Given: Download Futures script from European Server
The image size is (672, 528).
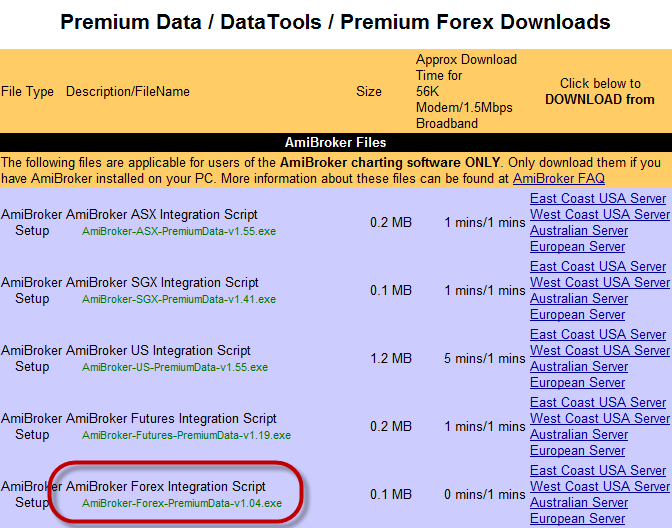Looking at the screenshot, I should pyautogui.click(x=577, y=450).
